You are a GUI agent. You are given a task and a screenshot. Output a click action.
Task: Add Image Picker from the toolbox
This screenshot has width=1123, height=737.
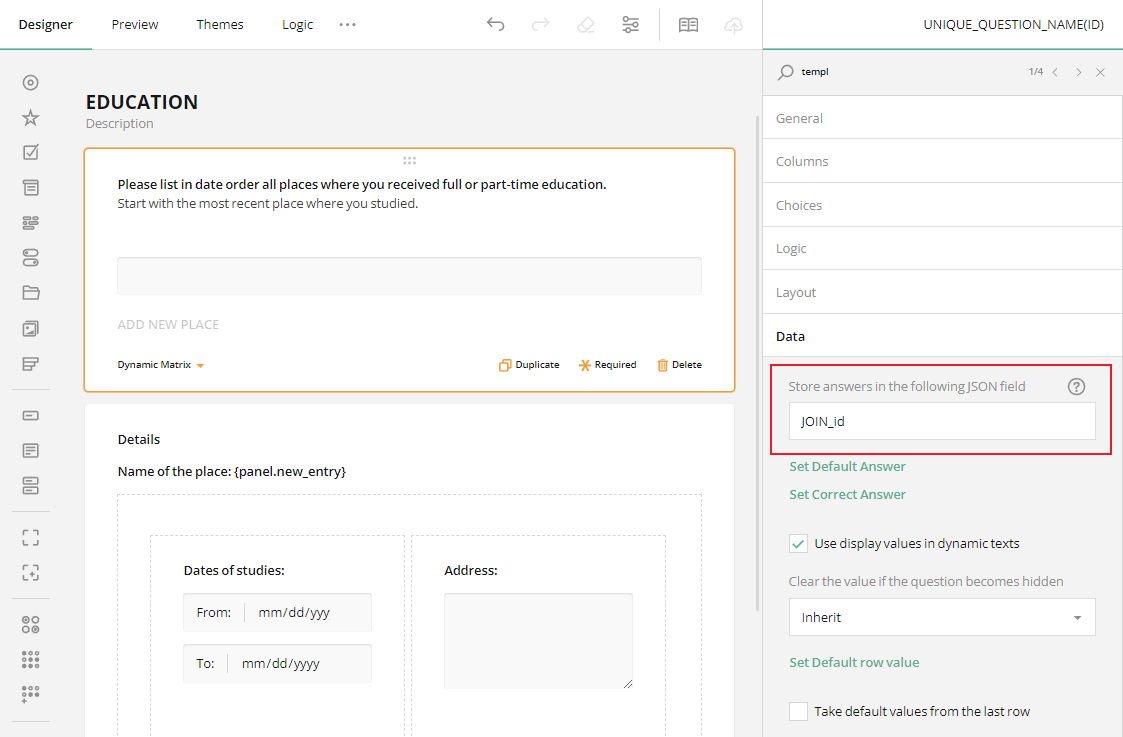coord(31,328)
